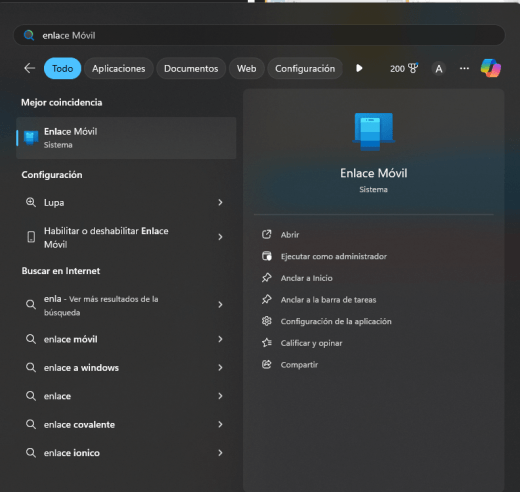Click the search icon beside plain 'enlace'
The width and height of the screenshot is (520, 492).
(31, 396)
